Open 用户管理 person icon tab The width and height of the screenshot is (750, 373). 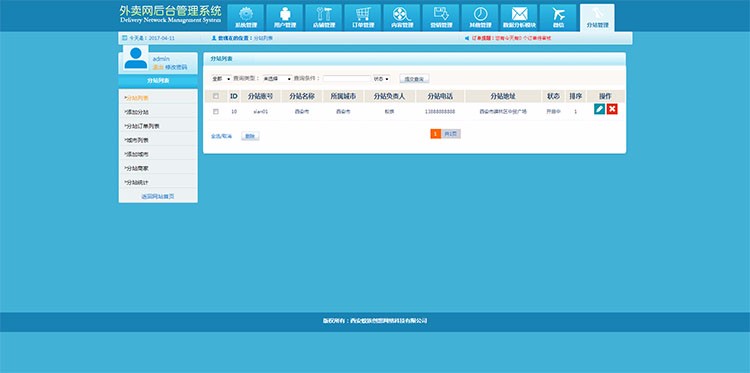(285, 18)
